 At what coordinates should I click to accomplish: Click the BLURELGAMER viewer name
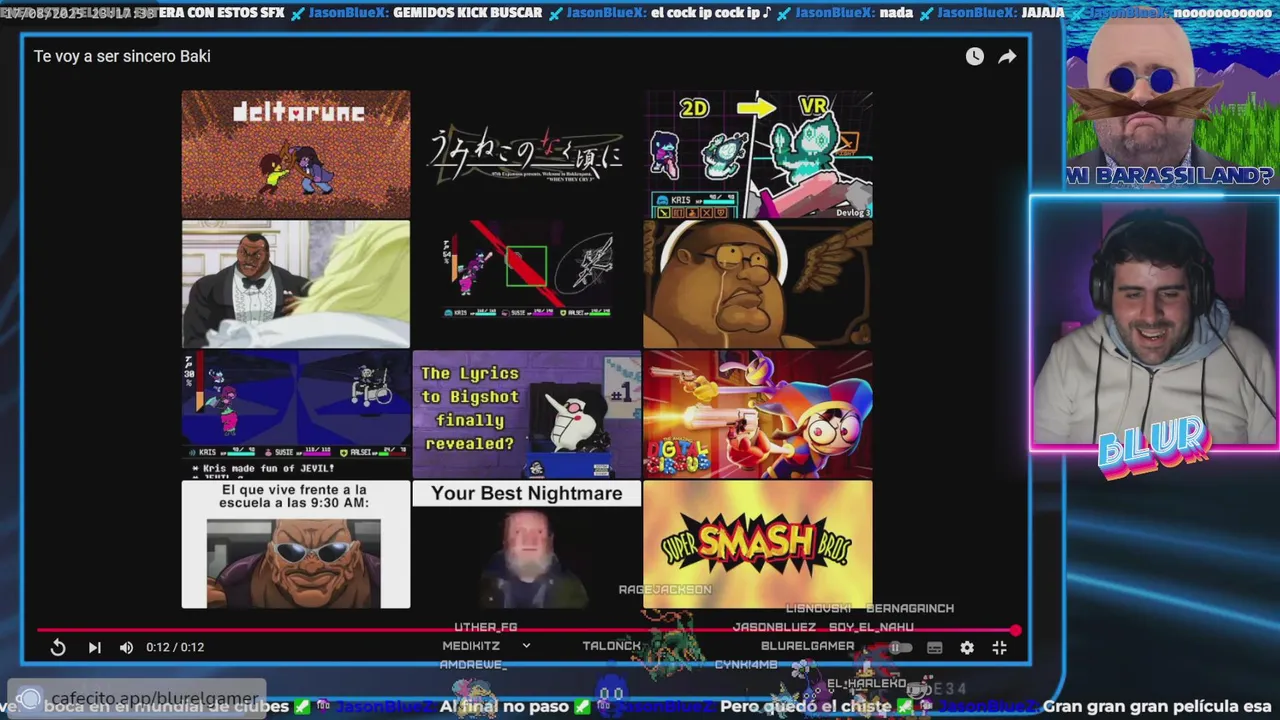click(x=808, y=646)
